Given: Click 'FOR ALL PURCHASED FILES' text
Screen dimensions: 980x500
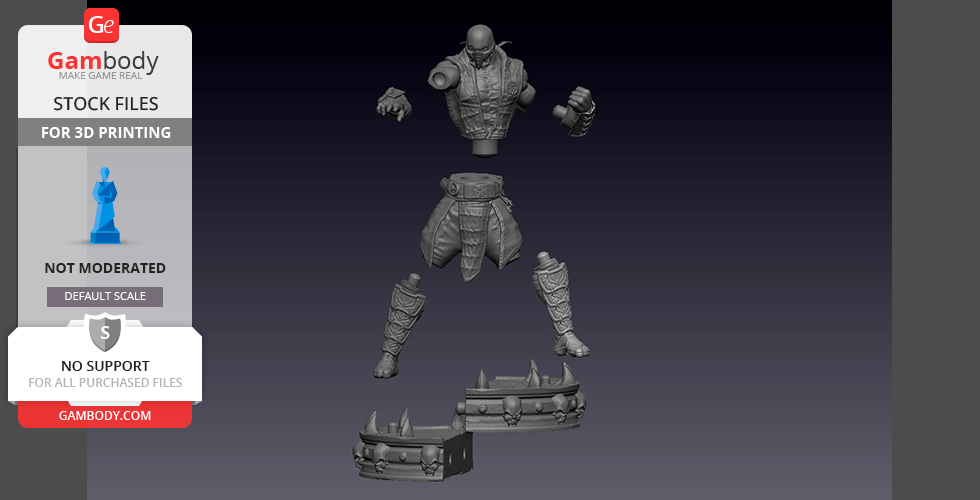Looking at the screenshot, I should click(x=105, y=383).
